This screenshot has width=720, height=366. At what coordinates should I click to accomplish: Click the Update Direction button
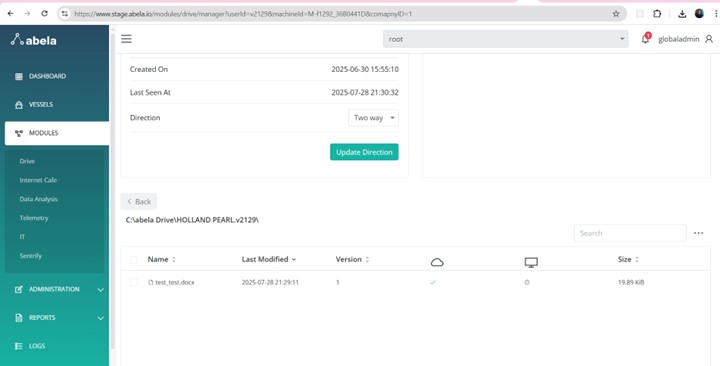[x=364, y=152]
